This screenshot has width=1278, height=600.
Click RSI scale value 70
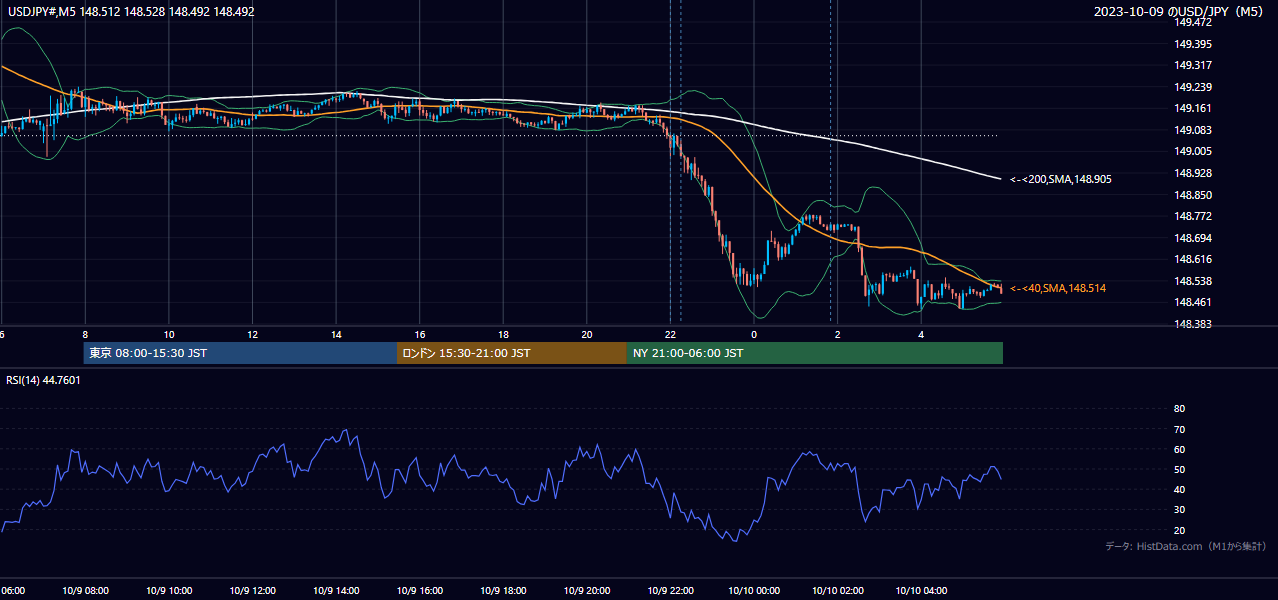(1179, 429)
